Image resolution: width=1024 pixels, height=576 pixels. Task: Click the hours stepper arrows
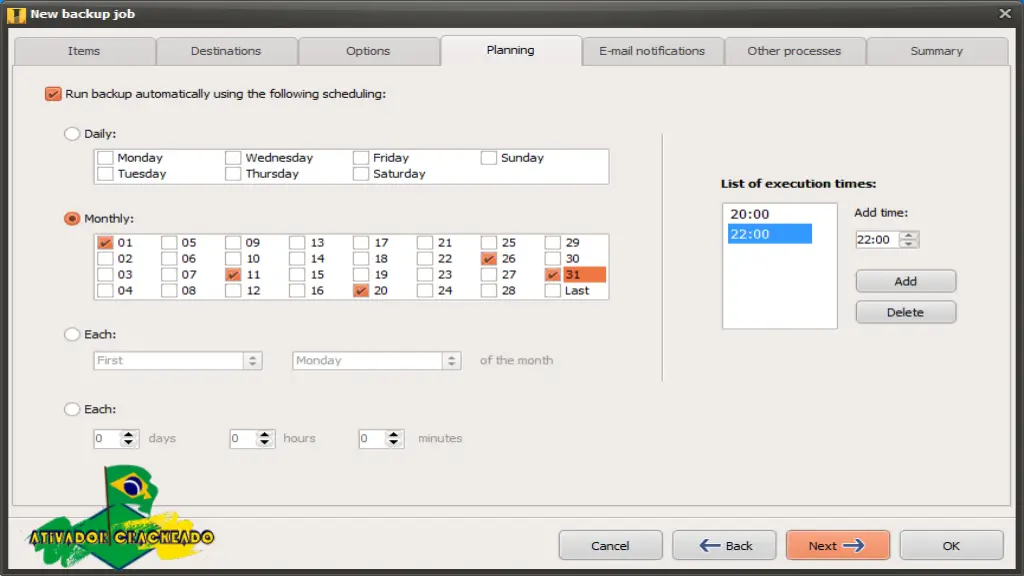264,439
